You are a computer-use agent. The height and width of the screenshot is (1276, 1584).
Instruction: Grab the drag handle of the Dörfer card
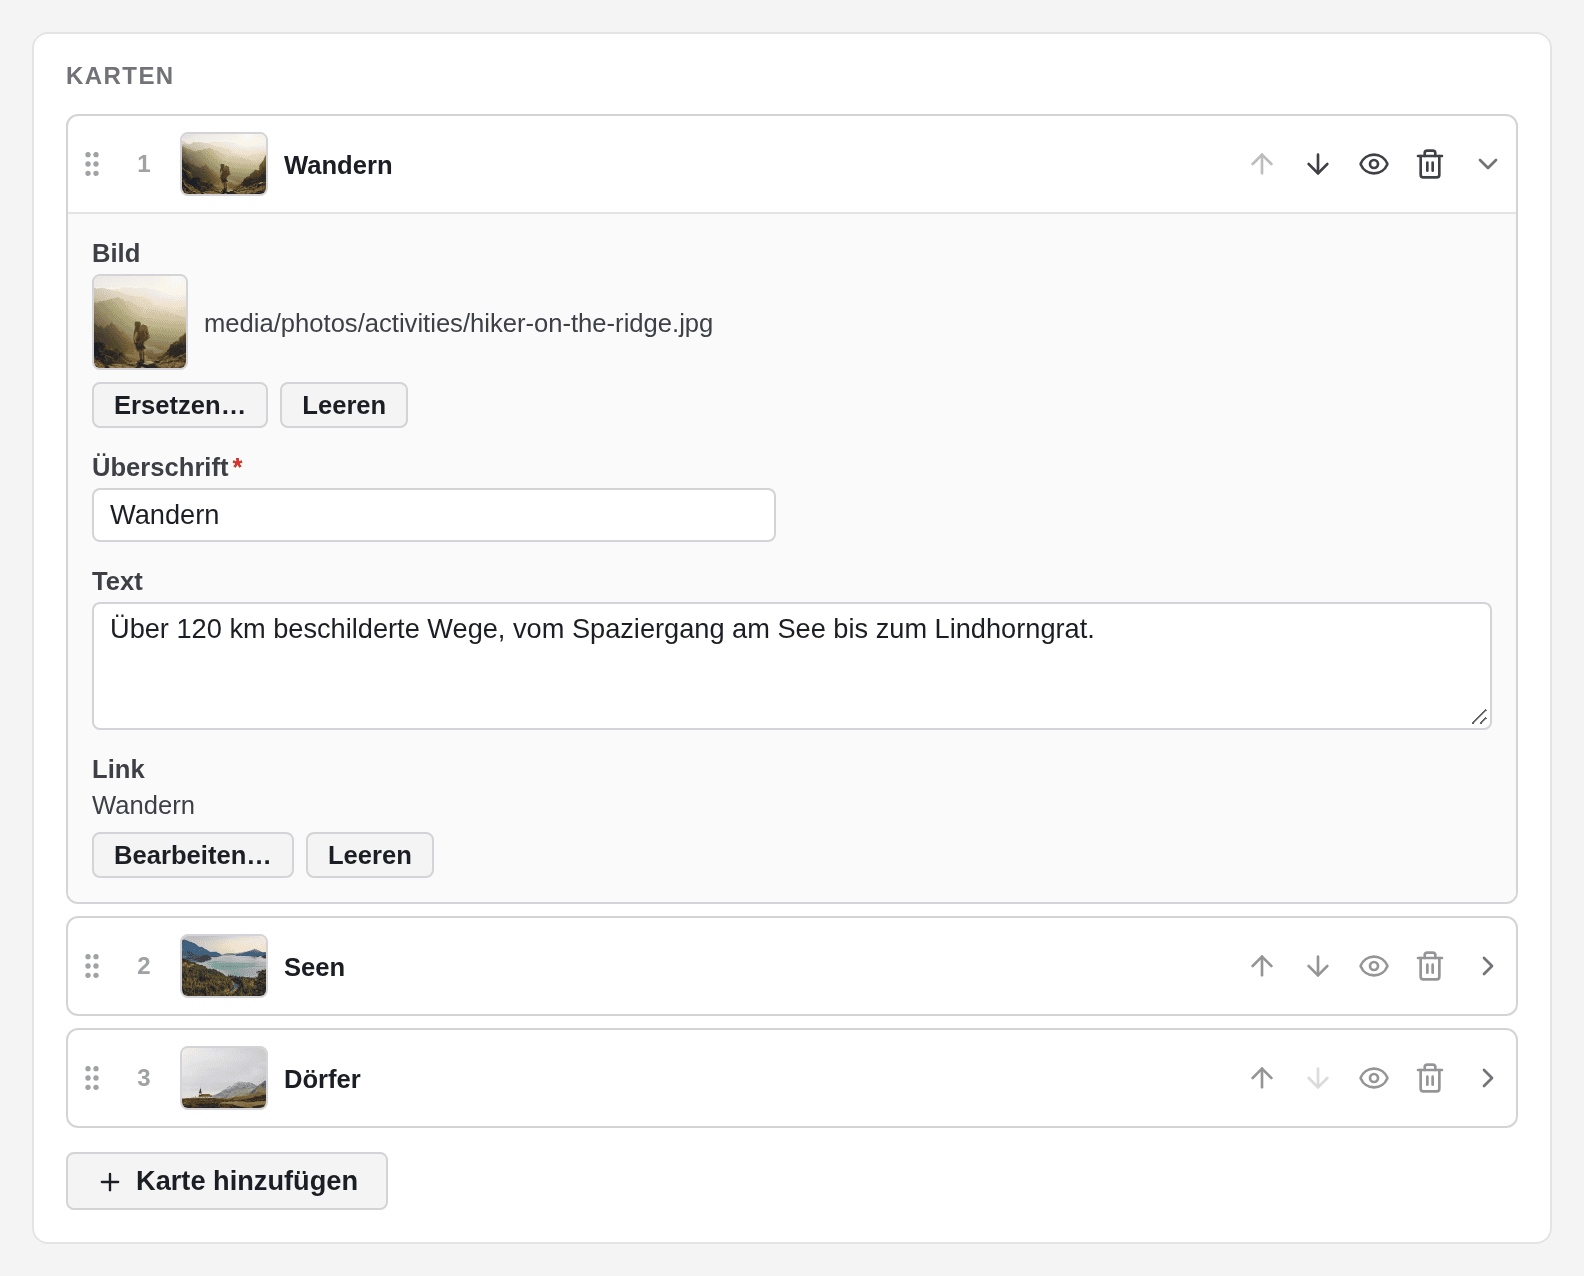pos(92,1078)
